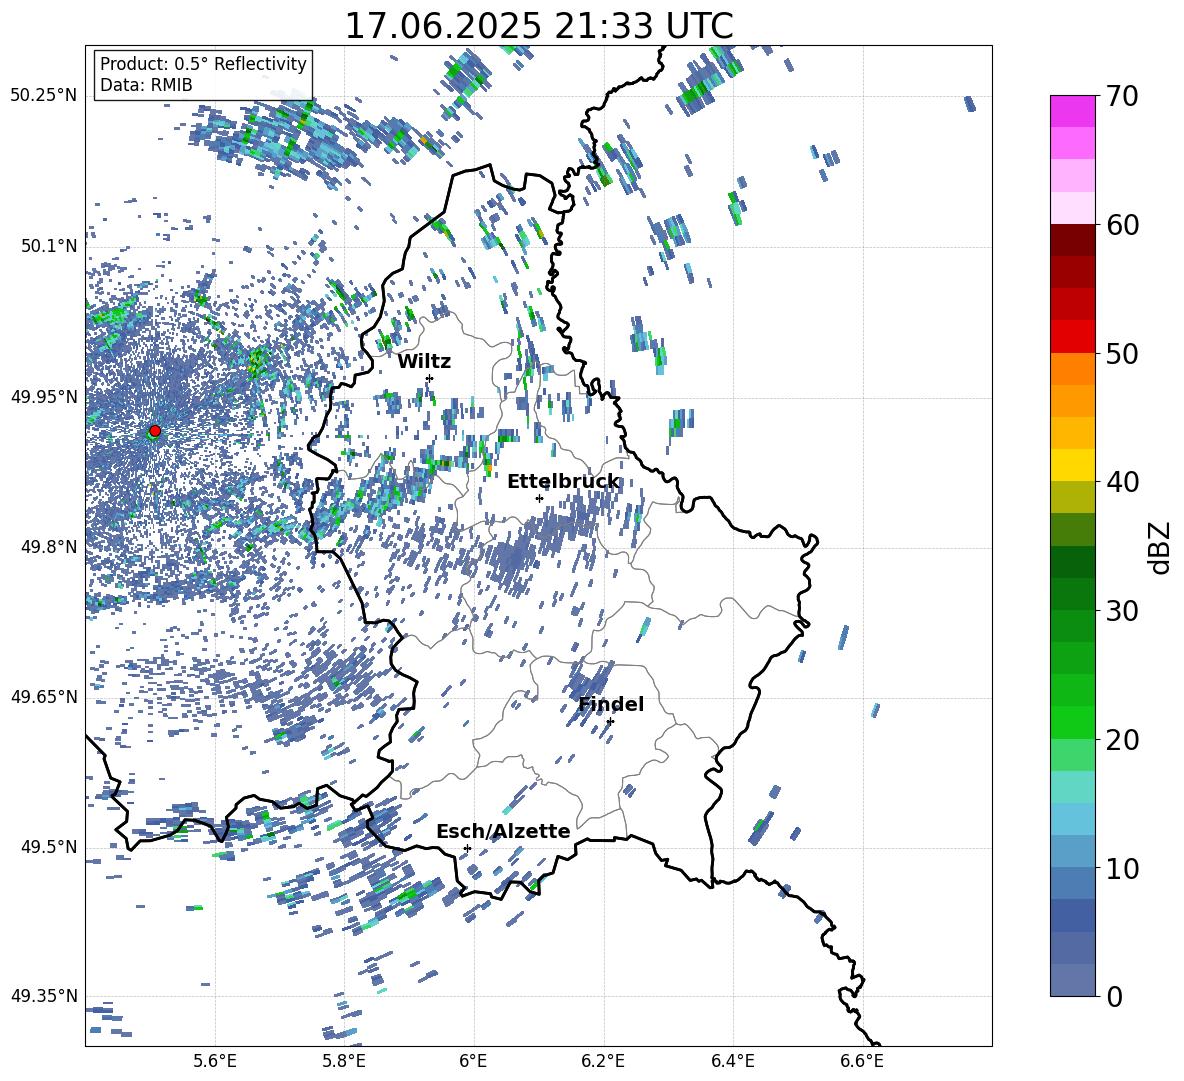
Task: Click the 5.8°E longitude label
Action: [344, 1061]
